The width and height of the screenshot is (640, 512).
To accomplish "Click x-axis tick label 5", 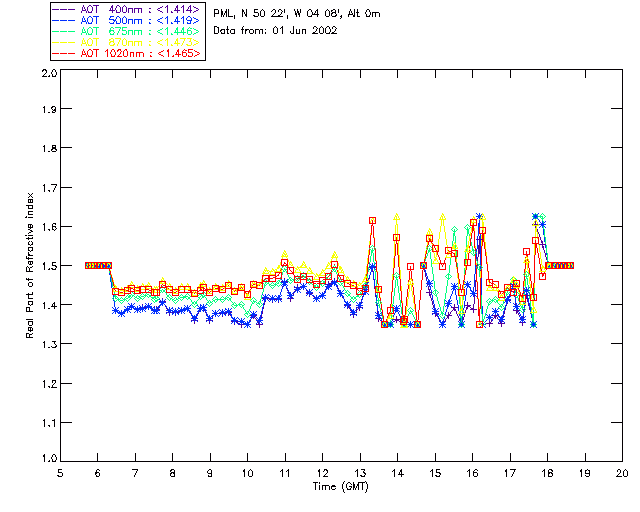I will click(x=60, y=473).
